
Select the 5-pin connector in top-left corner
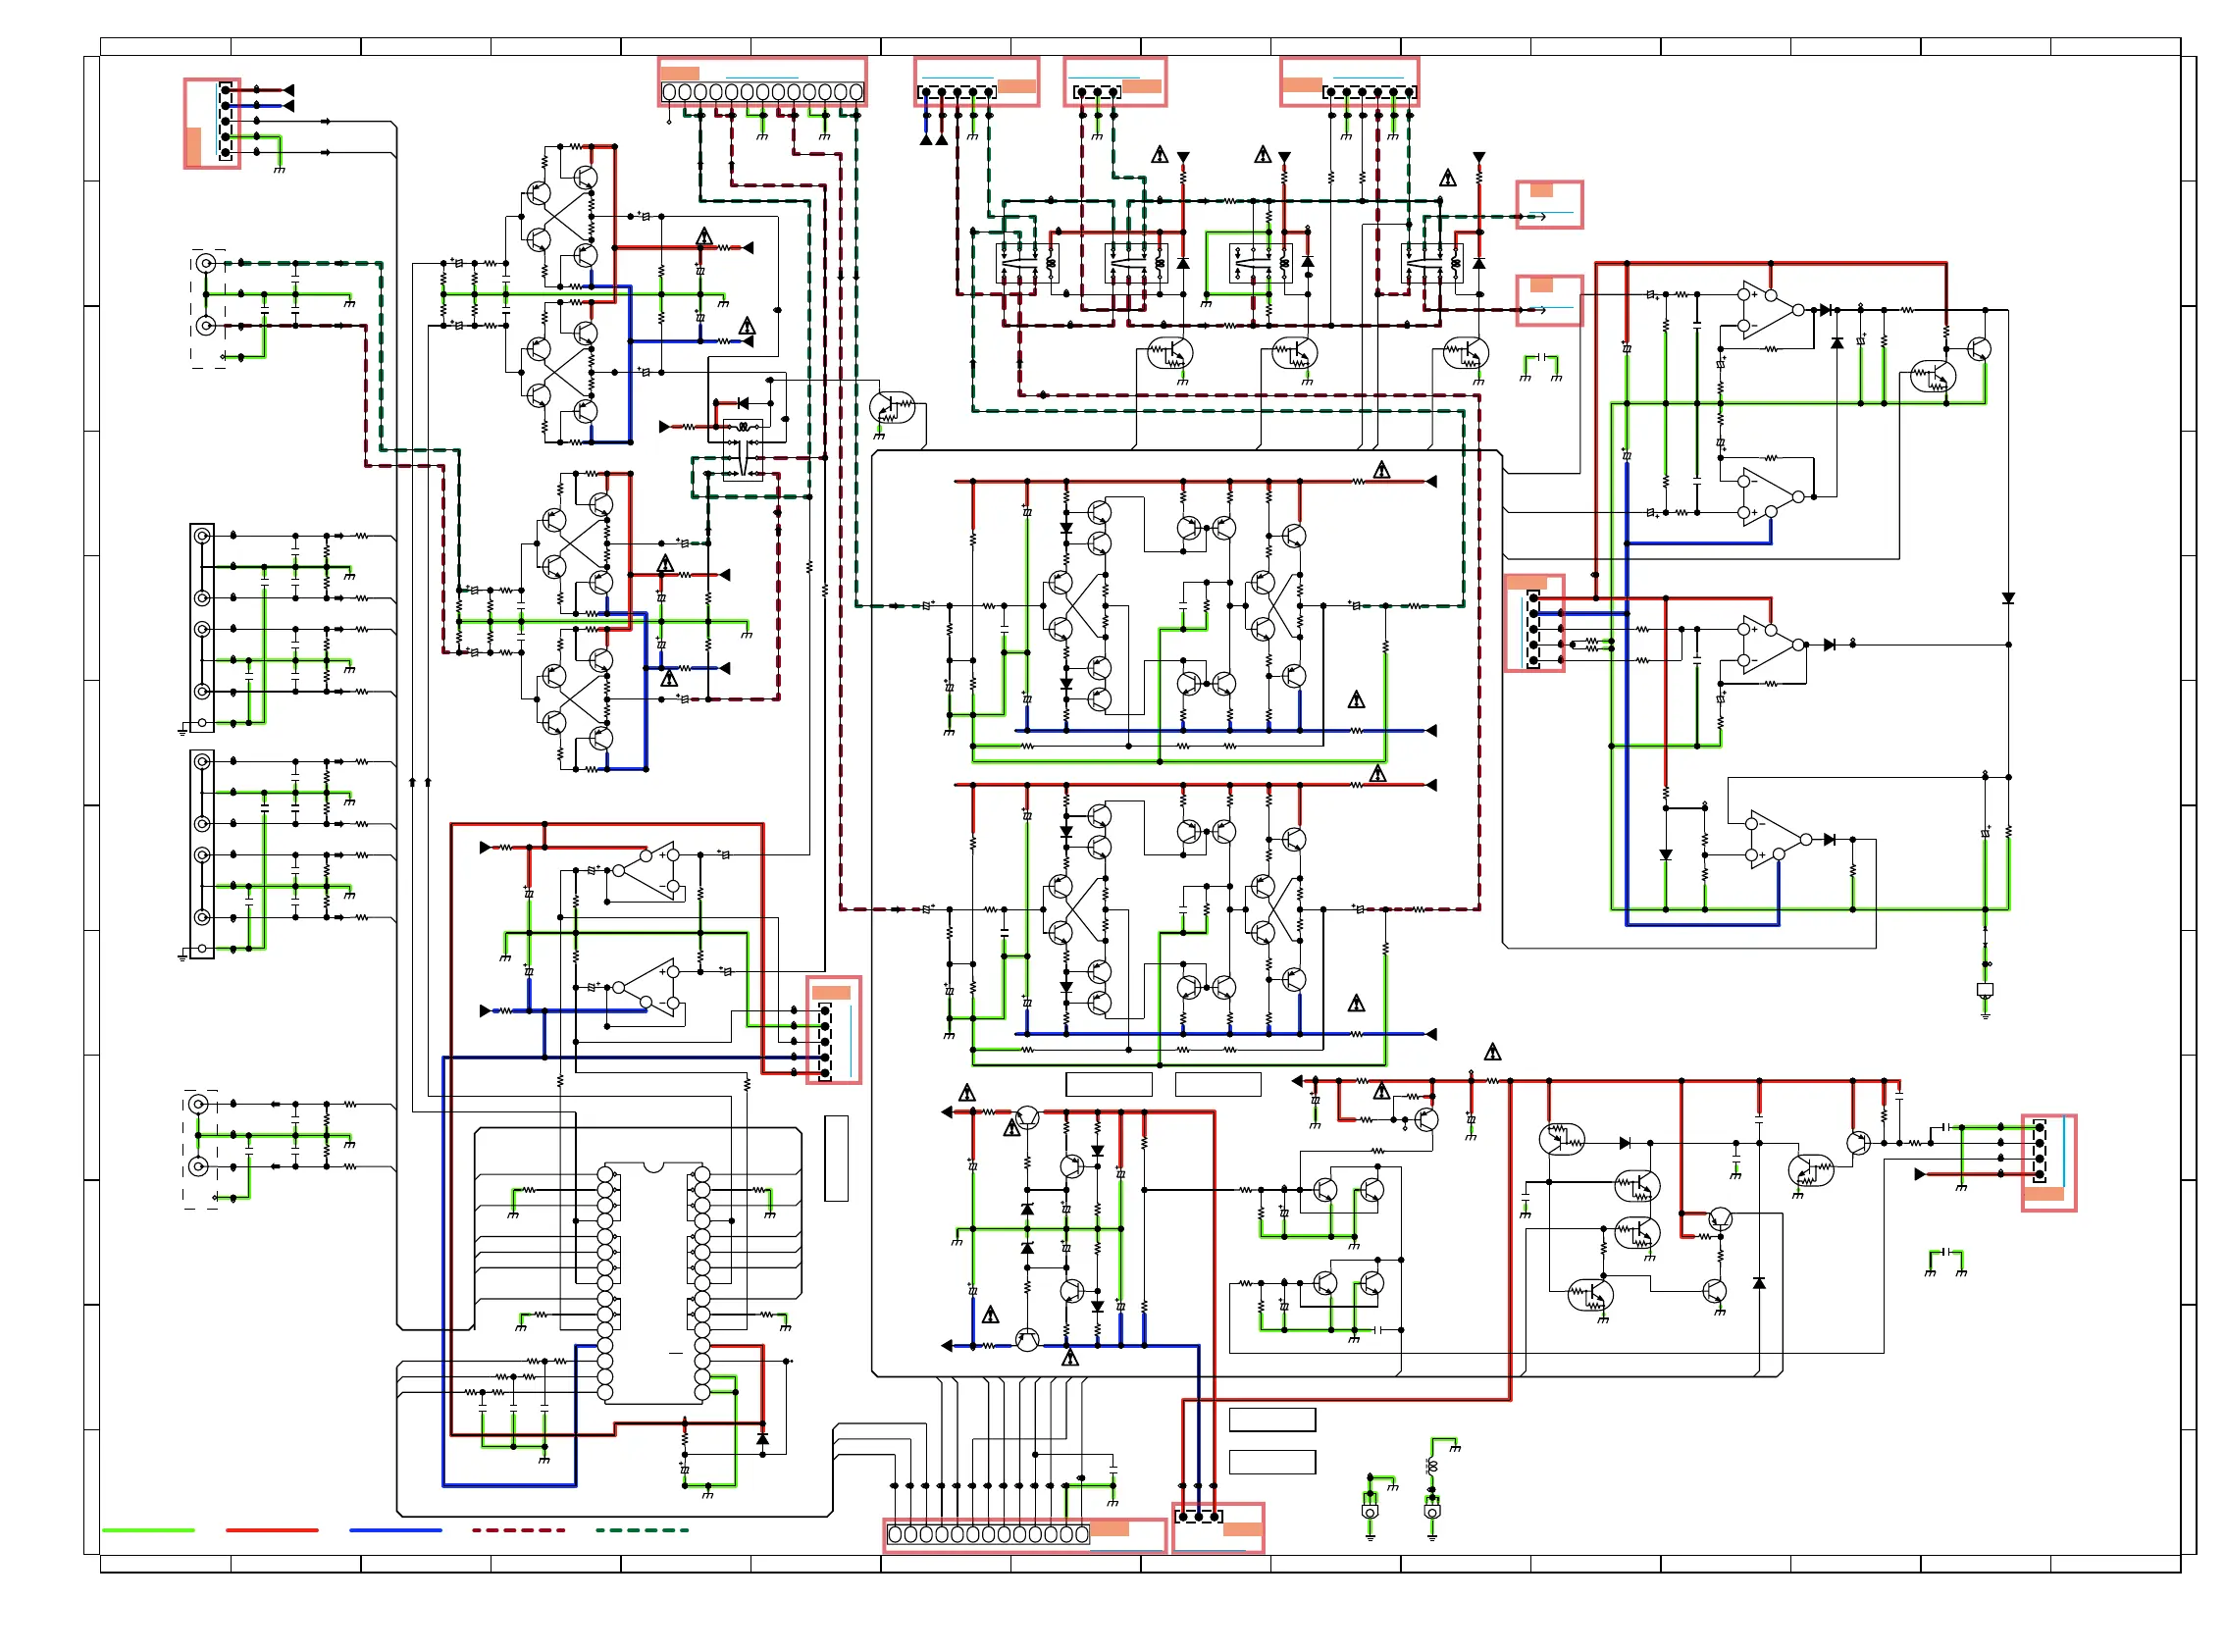pos(225,121)
